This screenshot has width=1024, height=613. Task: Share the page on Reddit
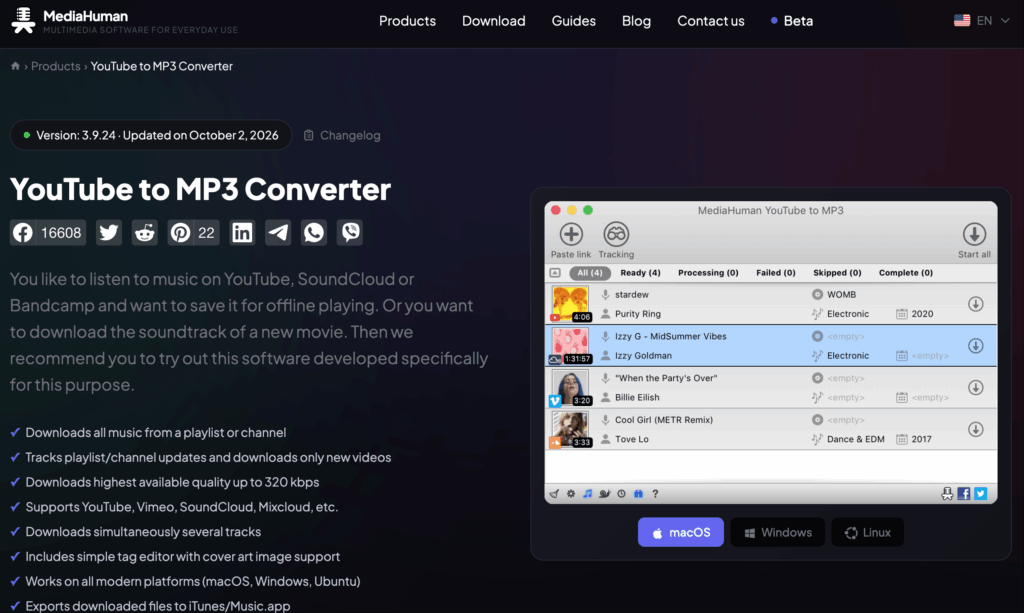(144, 232)
